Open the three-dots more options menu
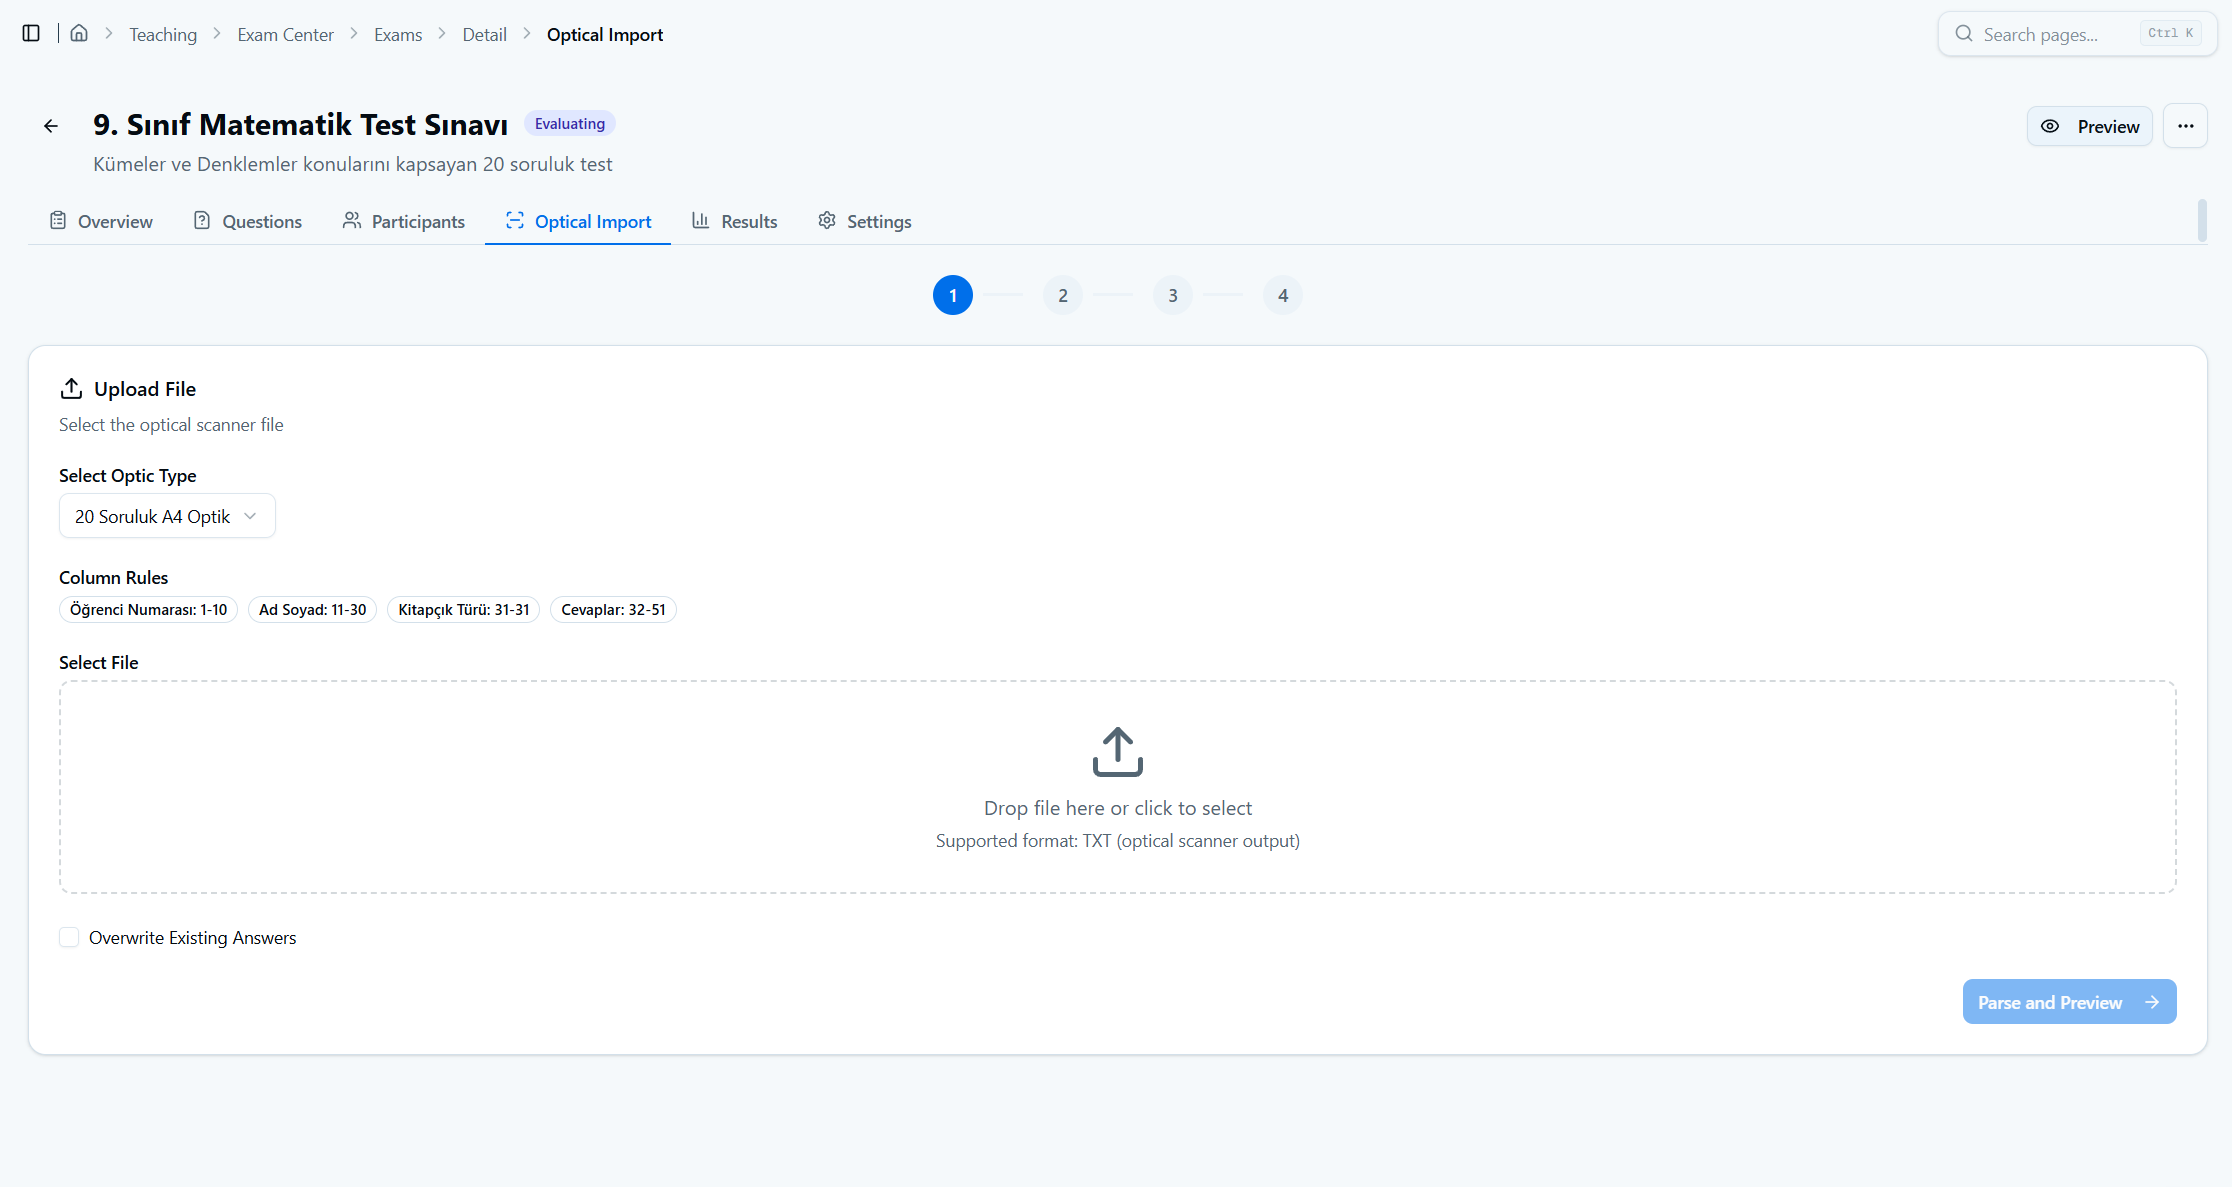 click(x=2185, y=126)
